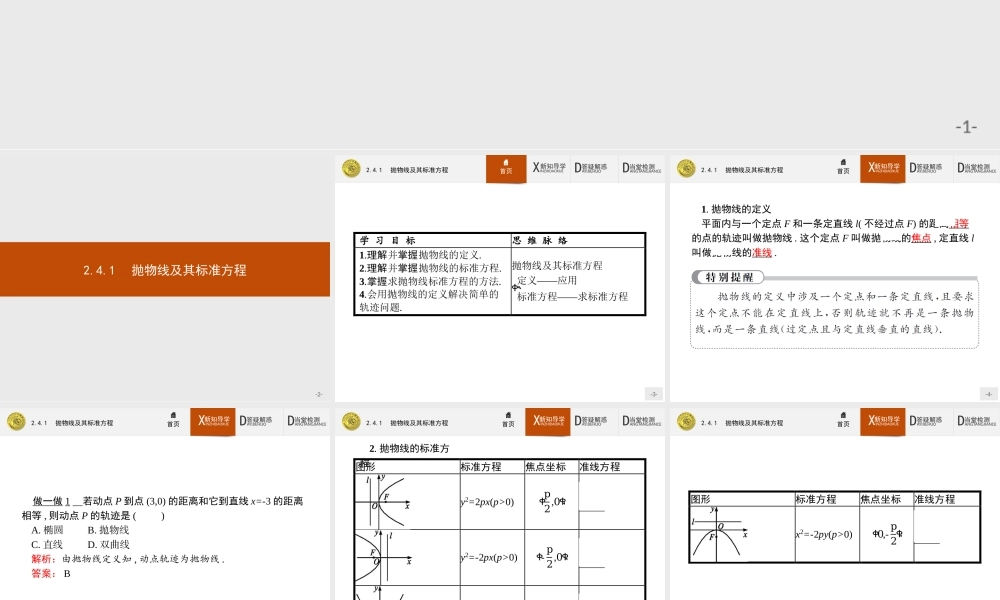
Task: Click the 首页 home icon on the 做一做 slide
Action: (x=173, y=420)
